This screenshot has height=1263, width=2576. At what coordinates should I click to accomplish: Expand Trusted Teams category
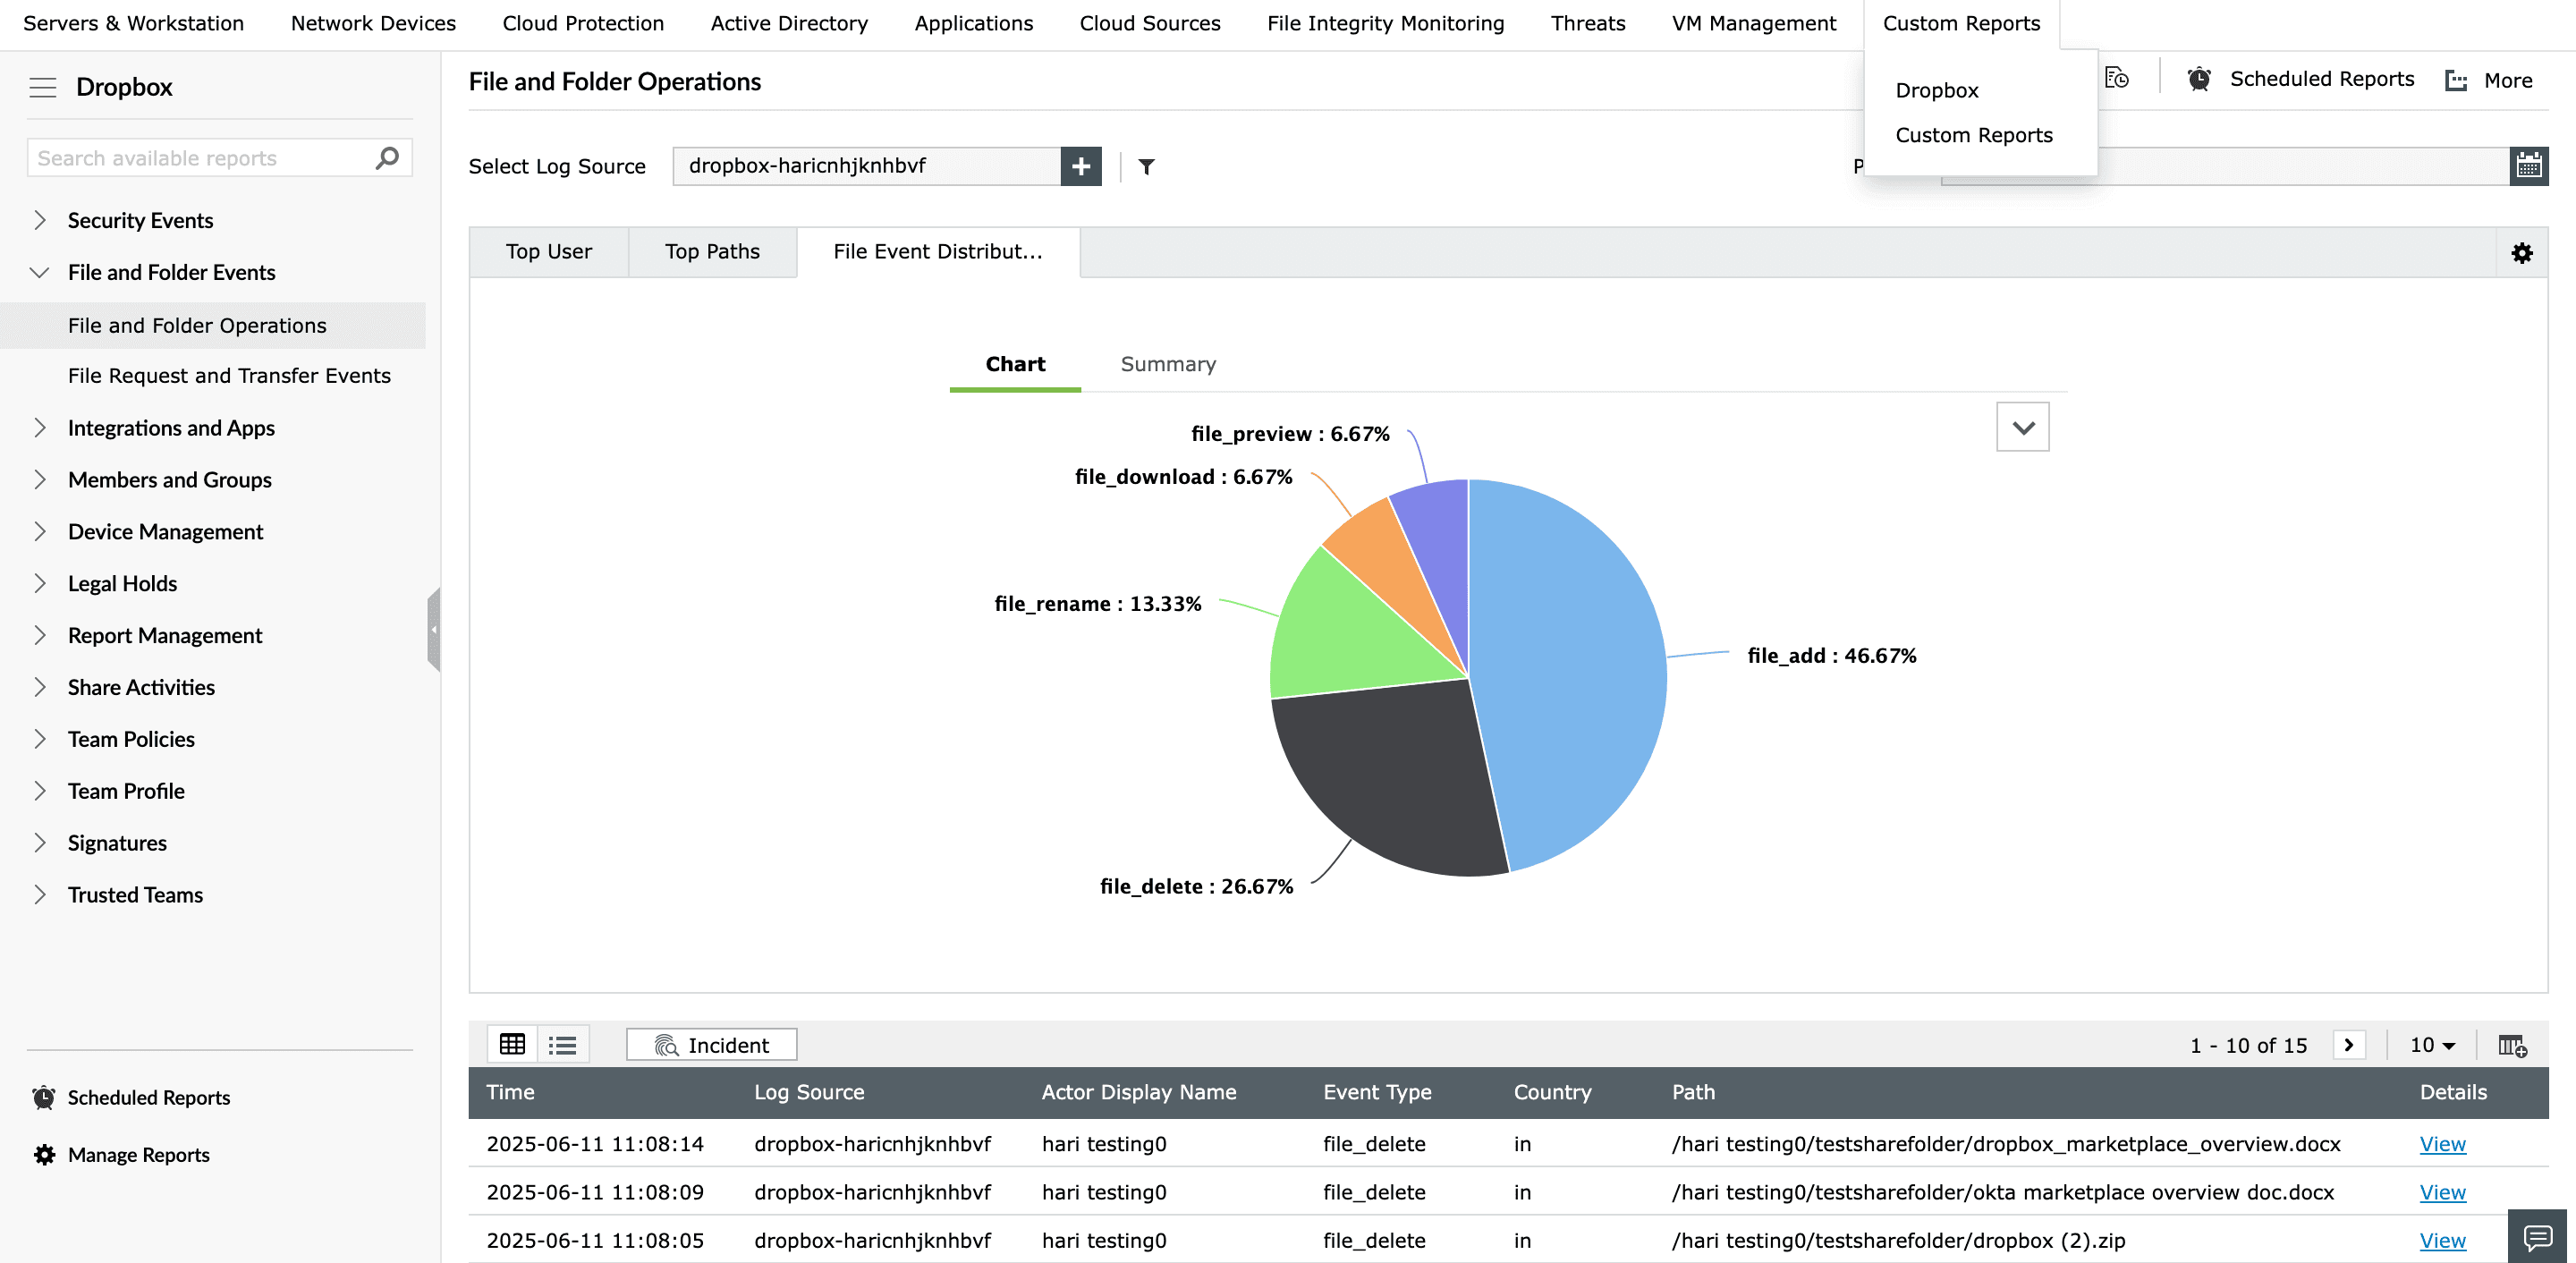(40, 896)
